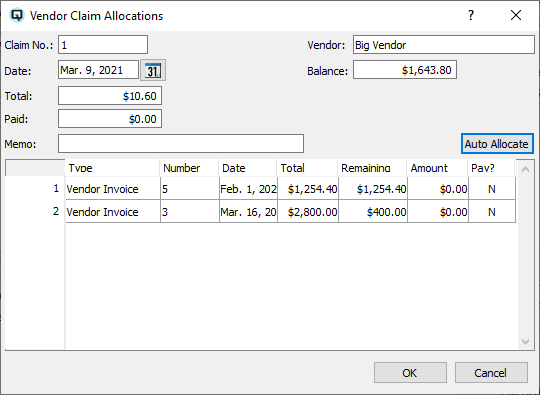540x395 pixels.
Task: Click the scrollbar down arrow
Action: pos(525,341)
